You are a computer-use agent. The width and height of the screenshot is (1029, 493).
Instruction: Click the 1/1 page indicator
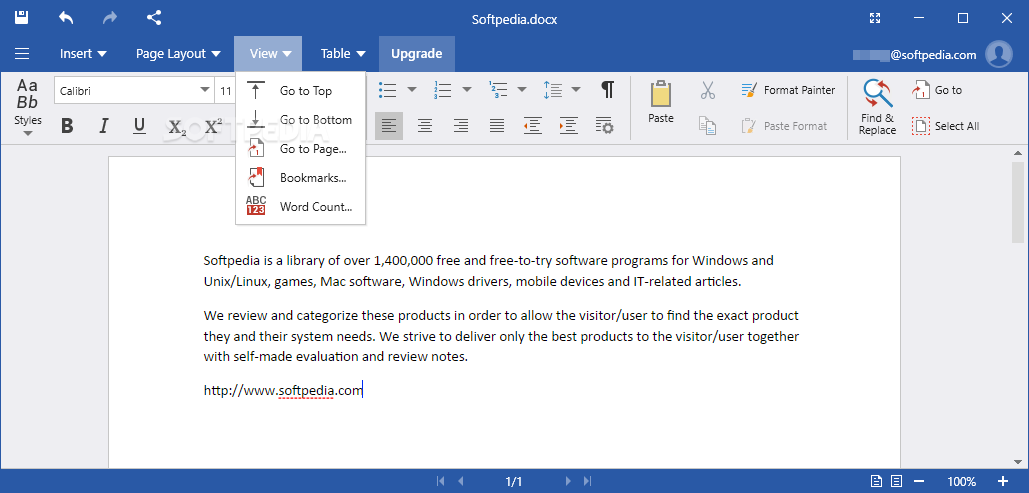[514, 481]
